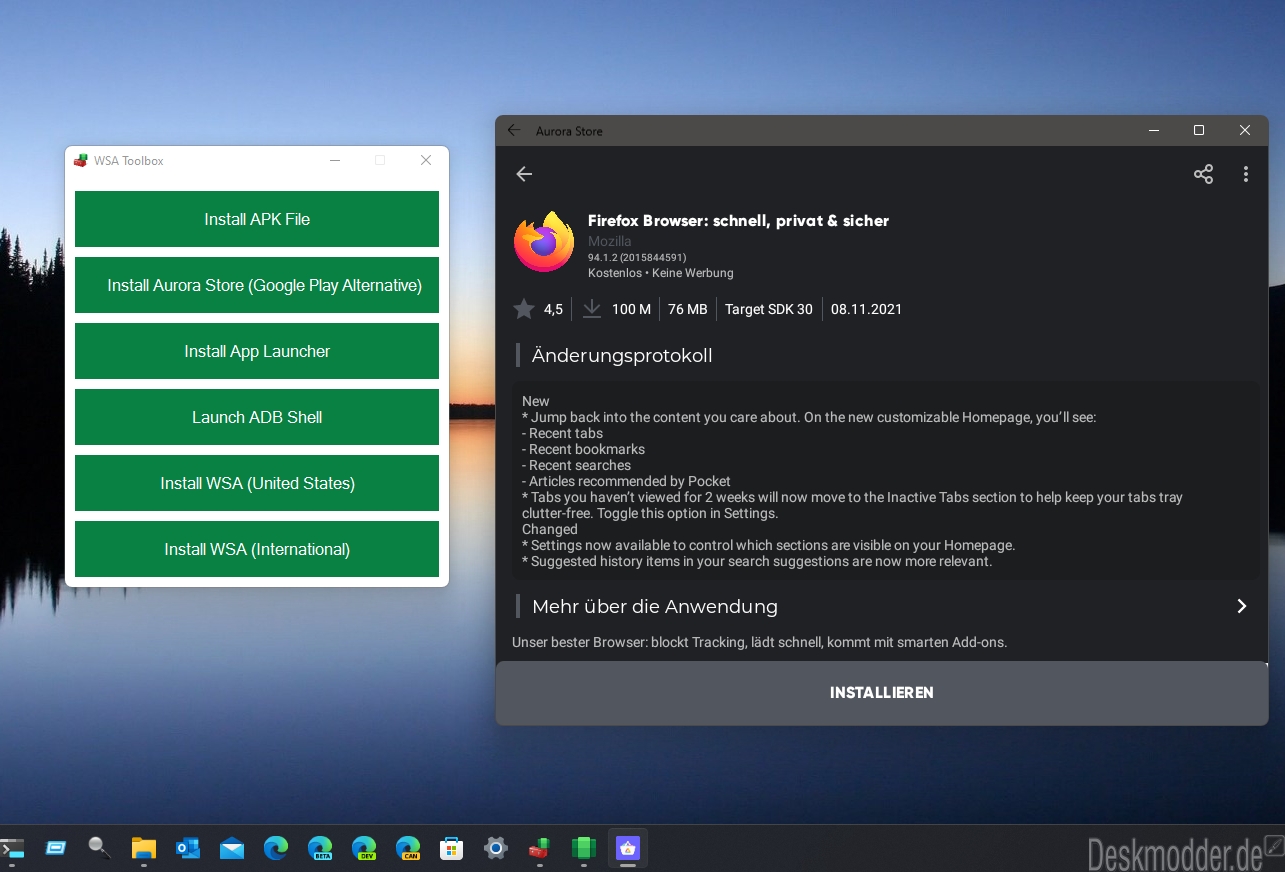
Task: Open Mail app from taskbar
Action: (x=232, y=849)
